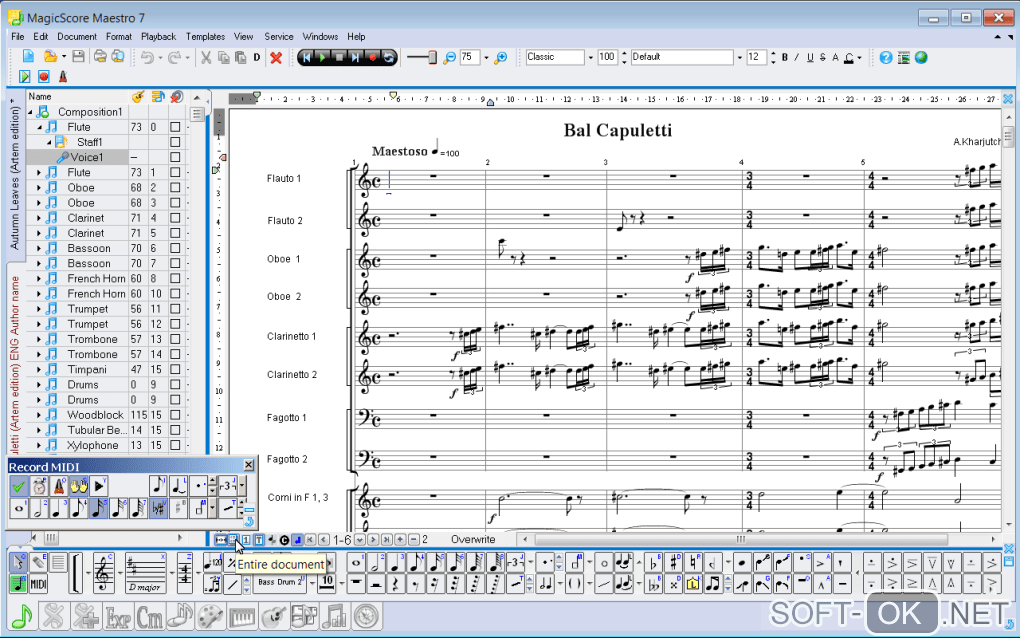Viewport: 1020px width, 638px height.
Task: Select the guitar tab at bottom
Action: [273, 616]
